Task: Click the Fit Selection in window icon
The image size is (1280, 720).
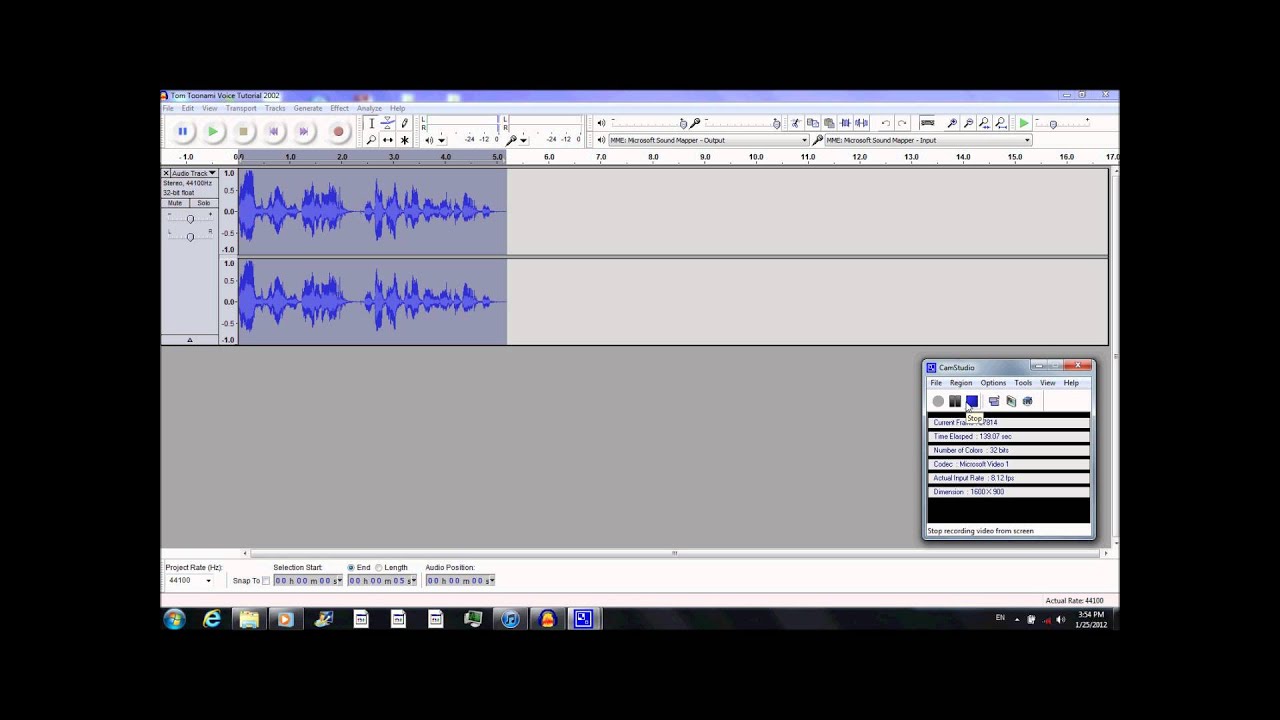Action: coord(984,123)
